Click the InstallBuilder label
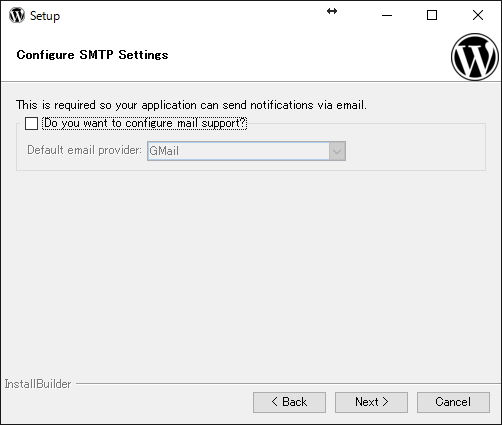 38,384
